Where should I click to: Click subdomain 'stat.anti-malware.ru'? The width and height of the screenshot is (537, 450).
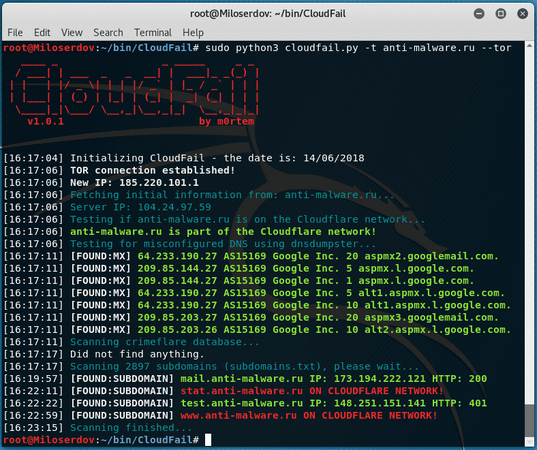coord(241,391)
